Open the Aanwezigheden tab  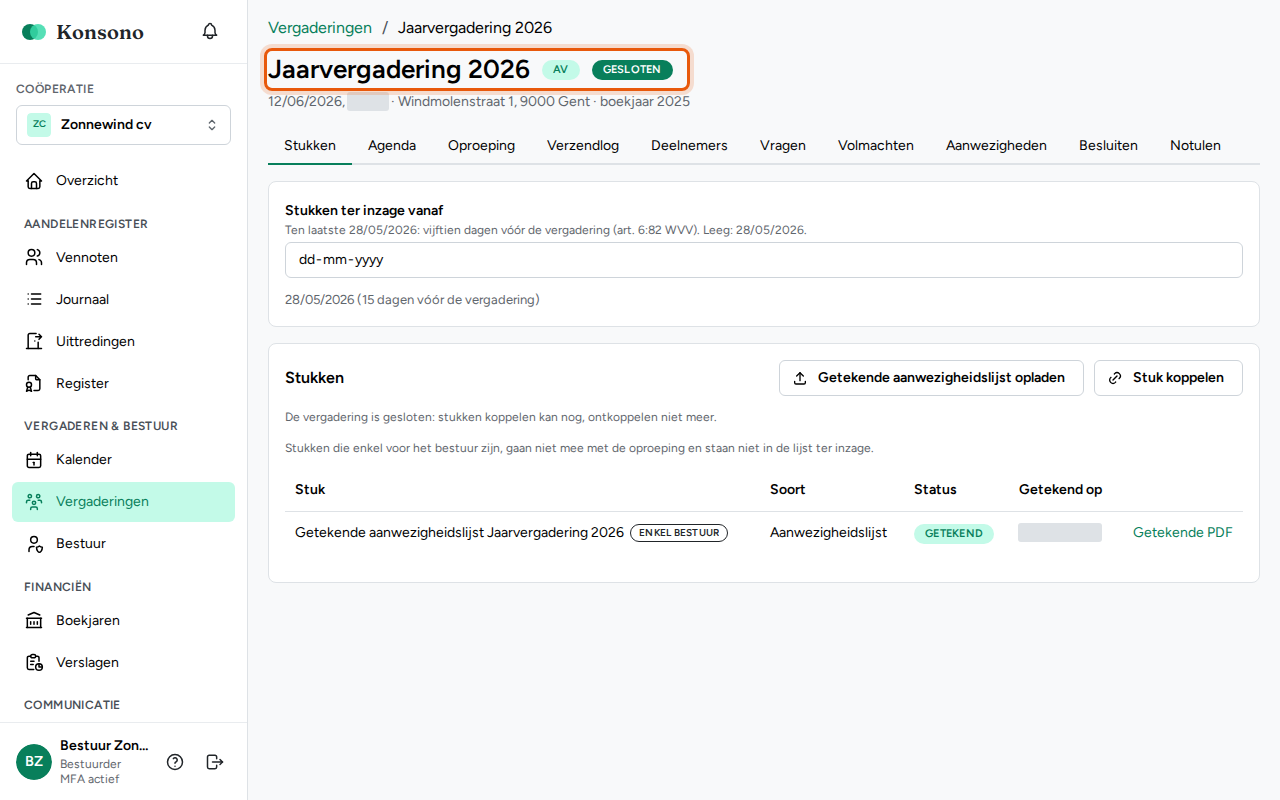point(996,145)
